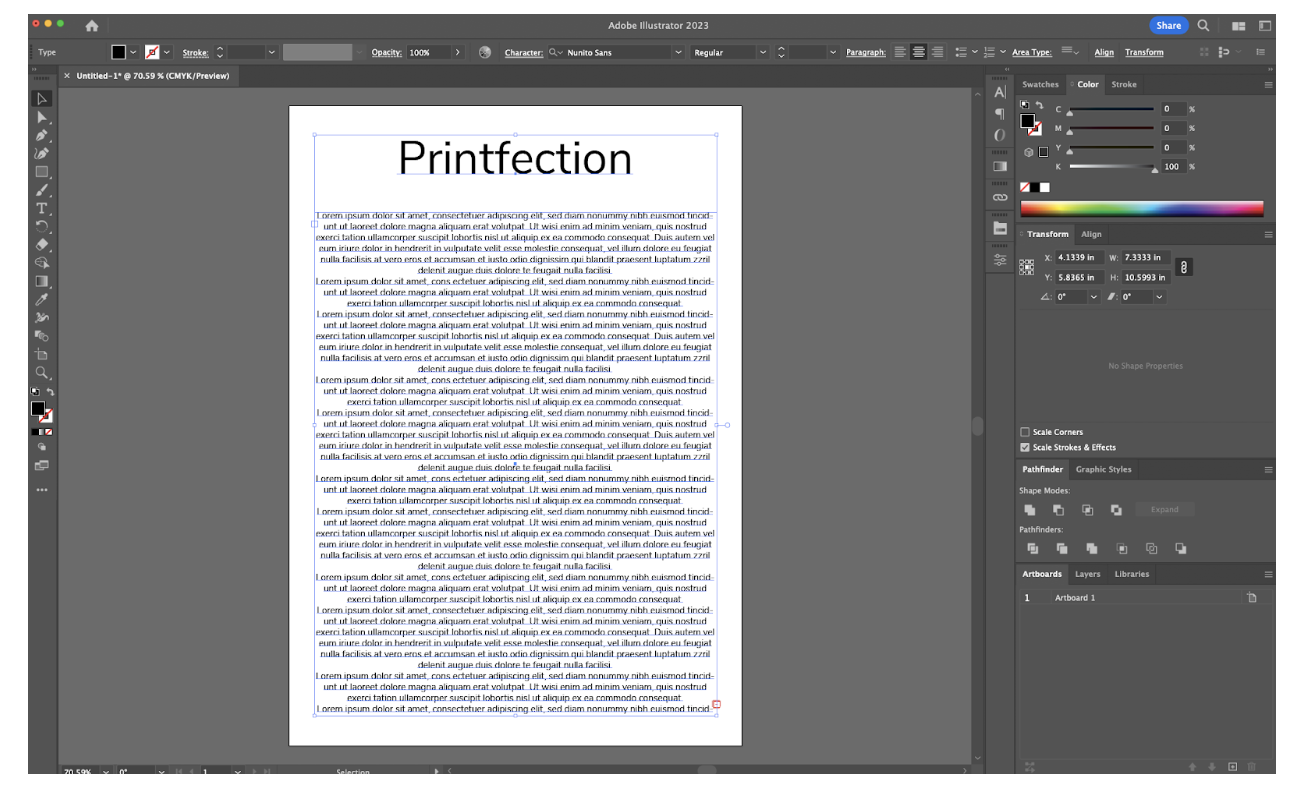
Task: Select the Artboard tool
Action: tap(42, 354)
